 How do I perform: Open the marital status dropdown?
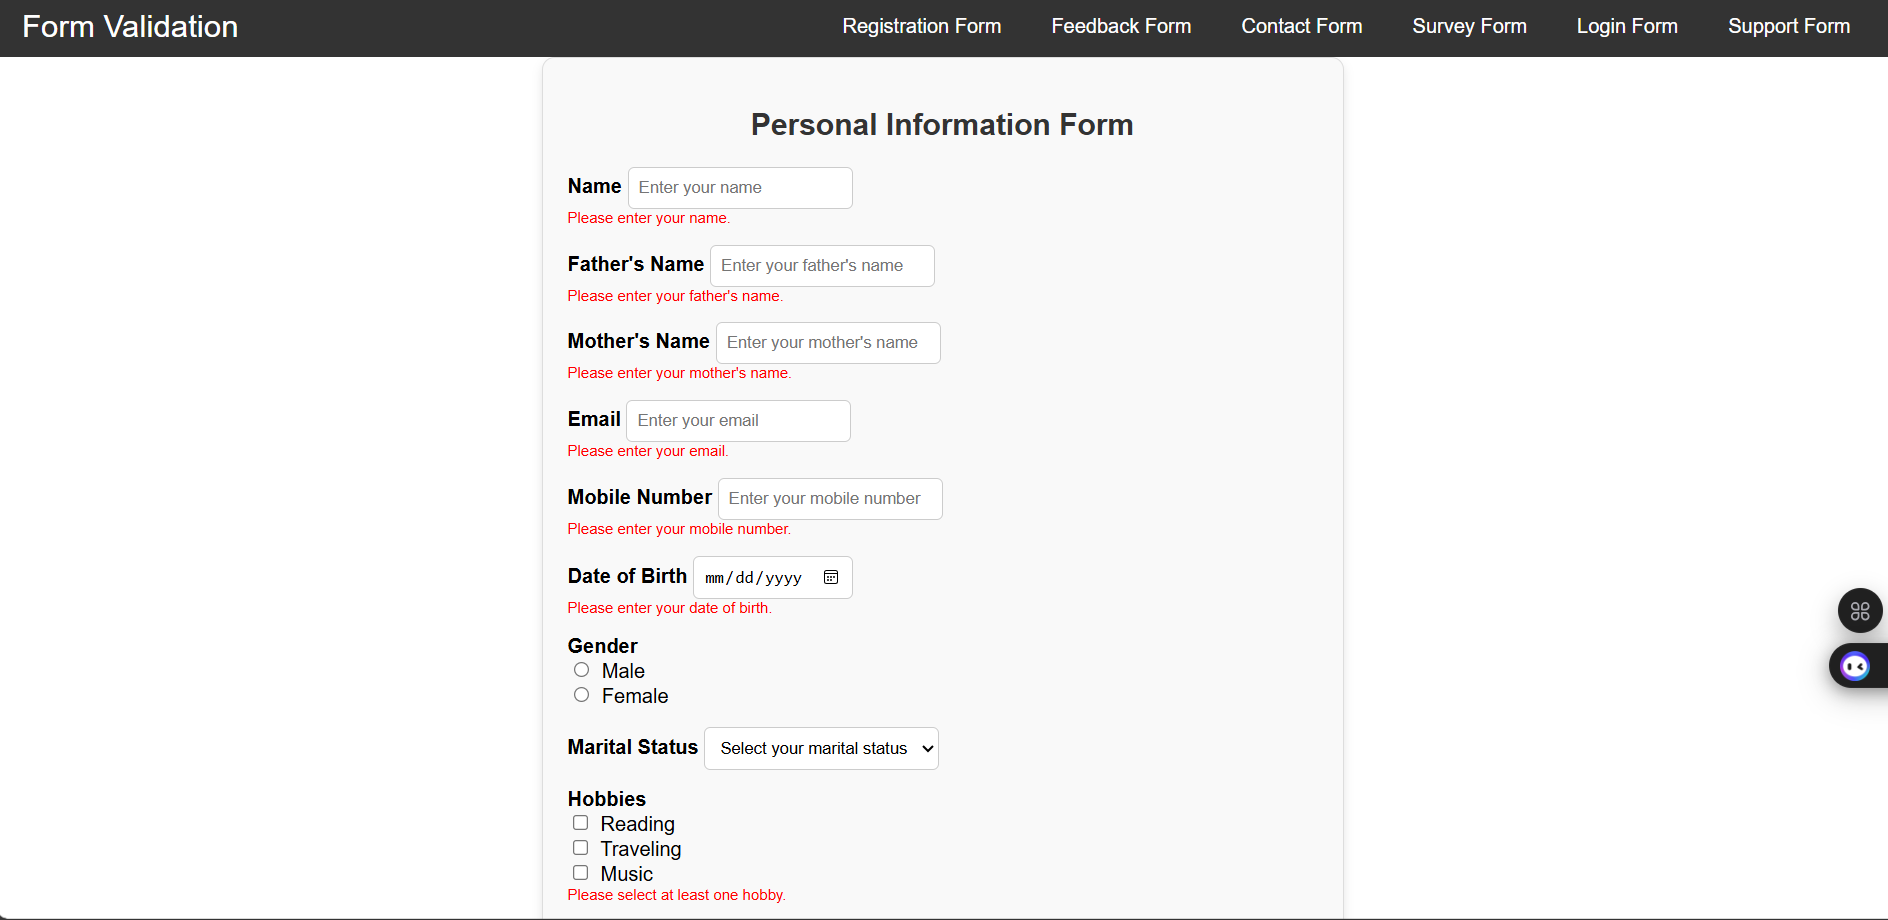pos(820,748)
